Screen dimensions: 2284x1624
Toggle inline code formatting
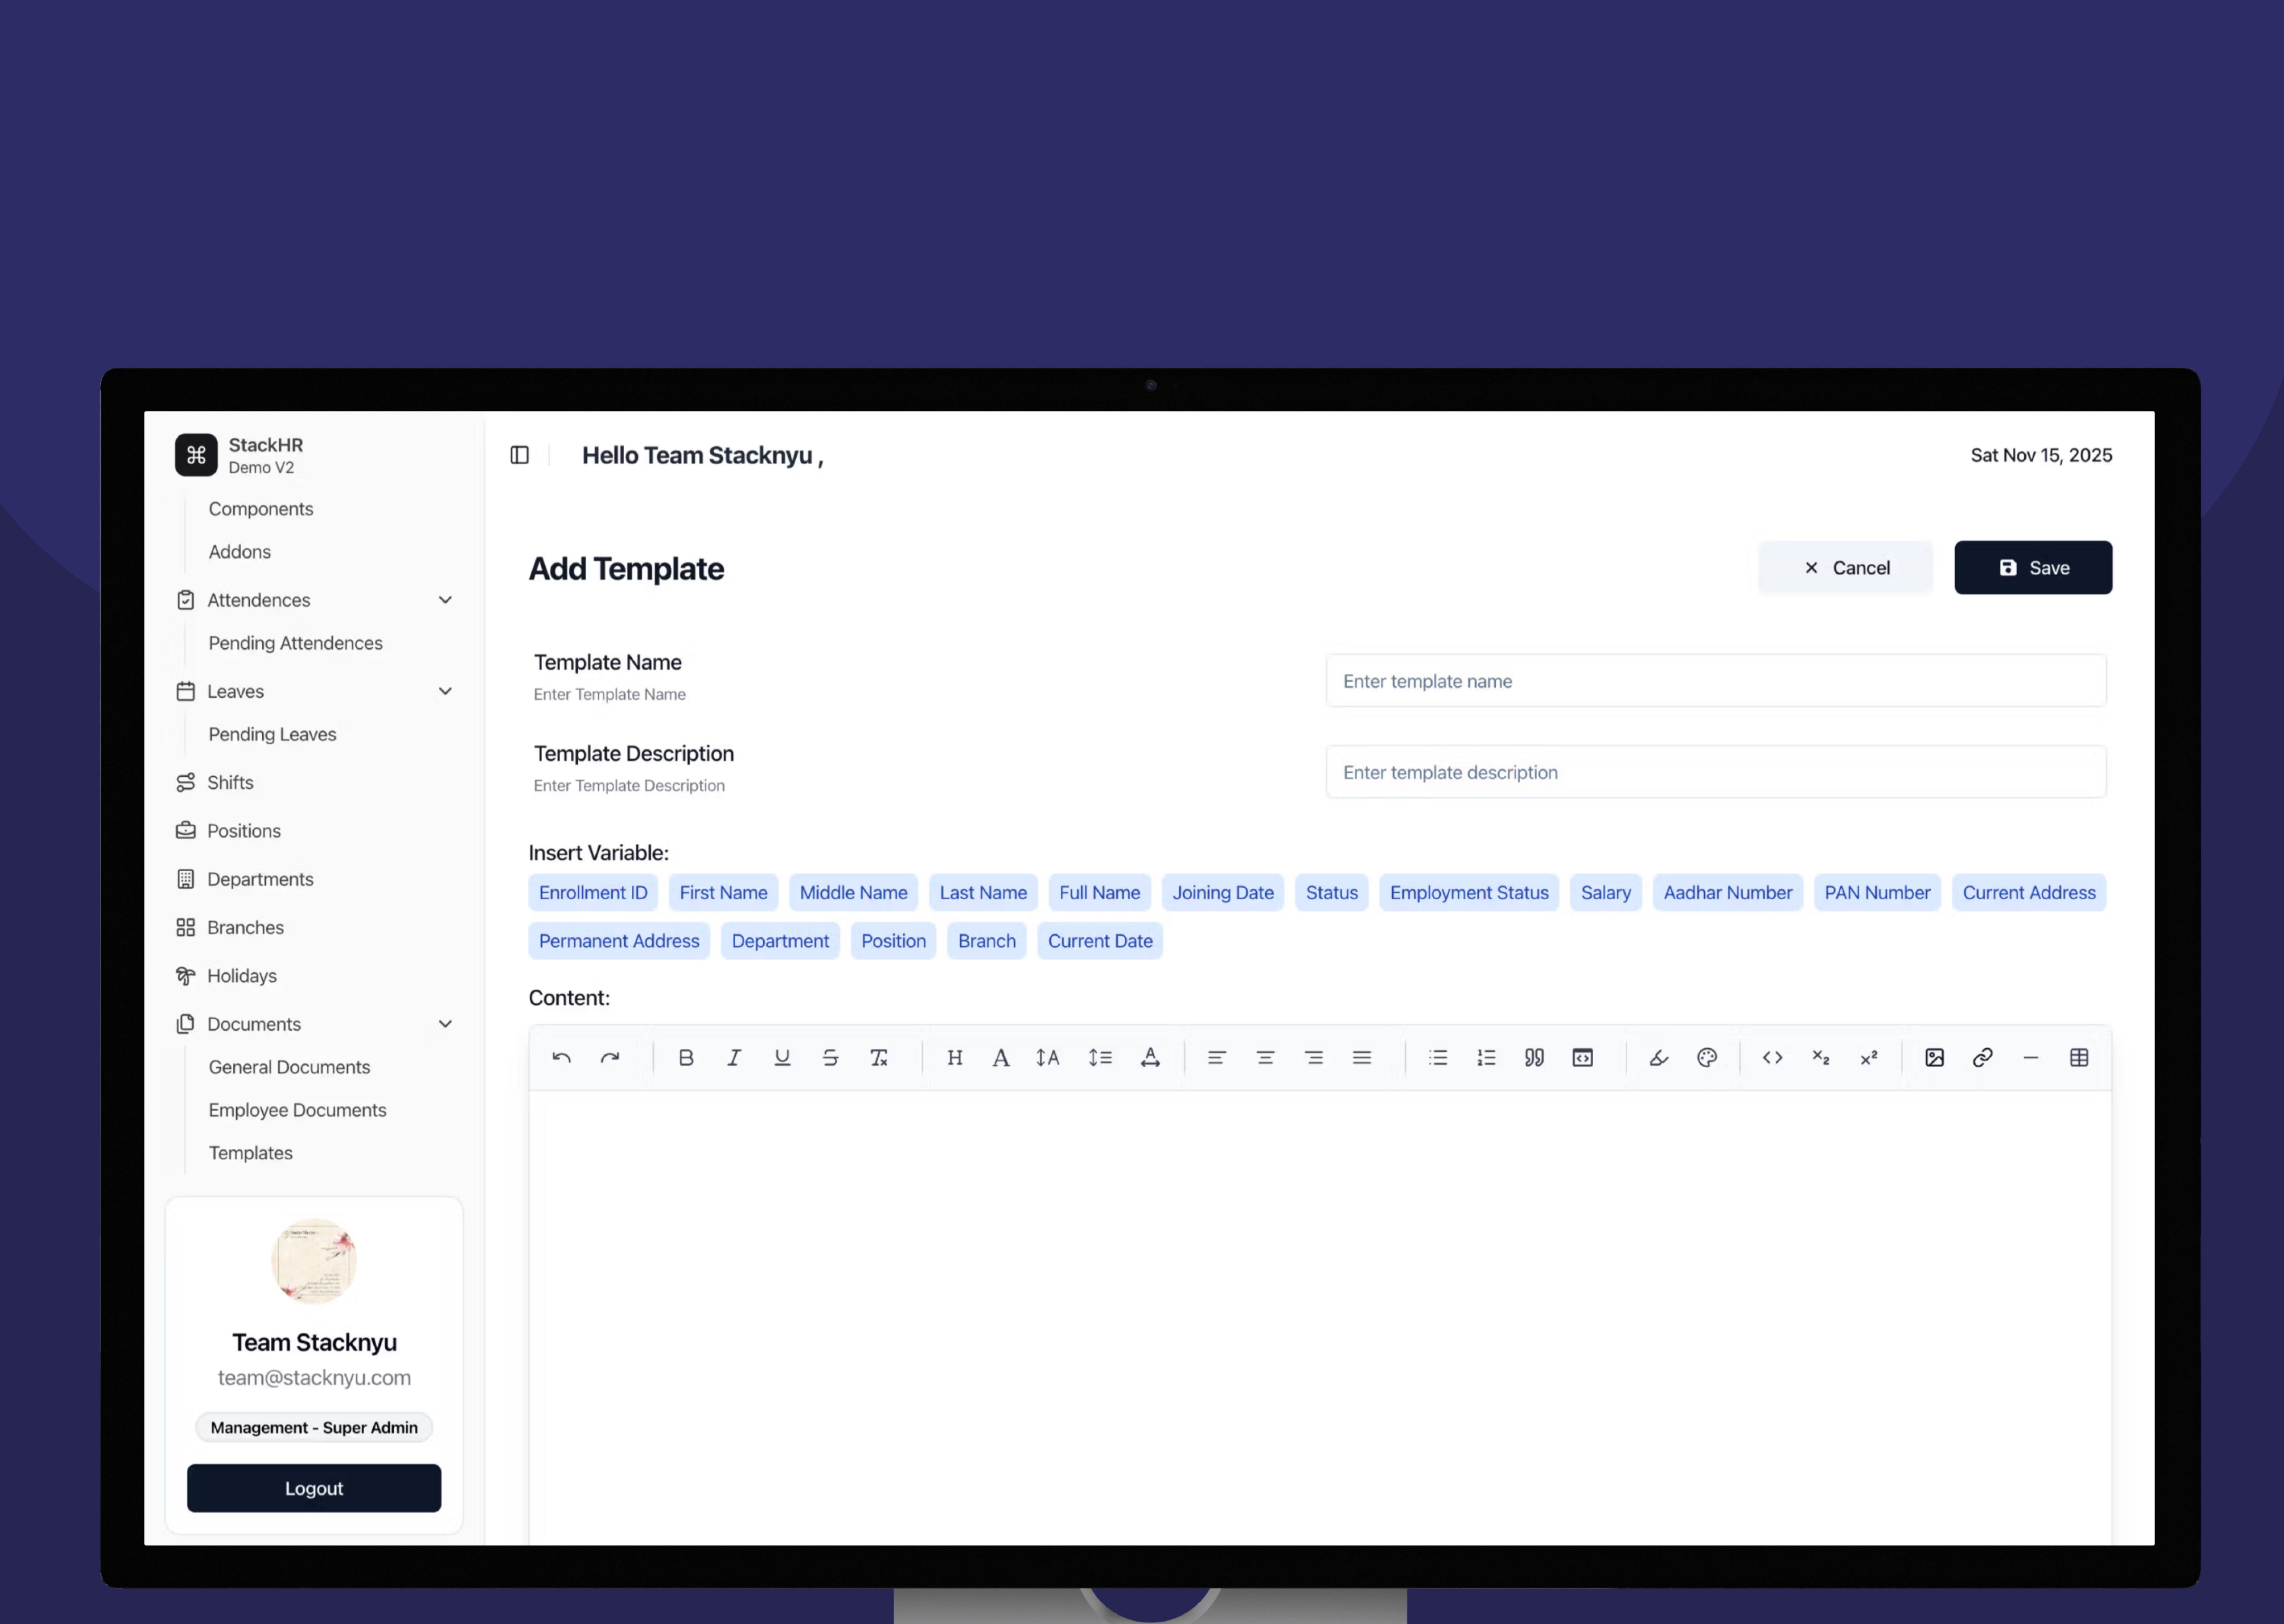click(1772, 1057)
